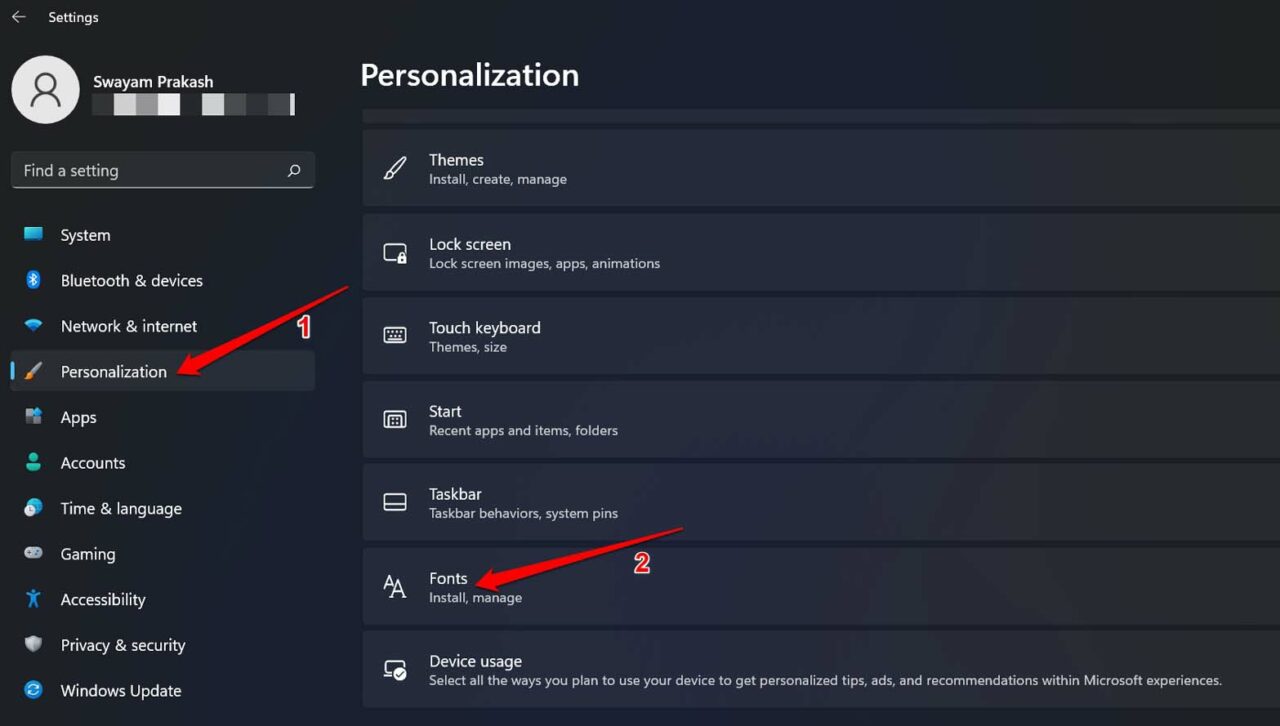Click the Swayam Prakash profile picture
Viewport: 1280px width, 726px height.
pos(45,89)
